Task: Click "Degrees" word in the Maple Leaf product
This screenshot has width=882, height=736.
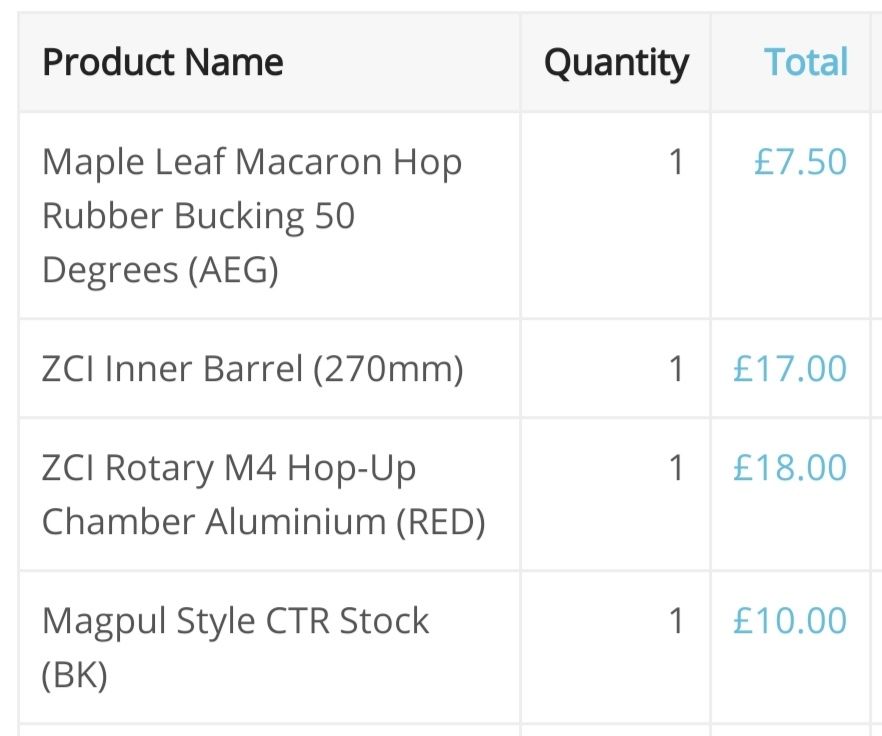Action: pos(110,270)
